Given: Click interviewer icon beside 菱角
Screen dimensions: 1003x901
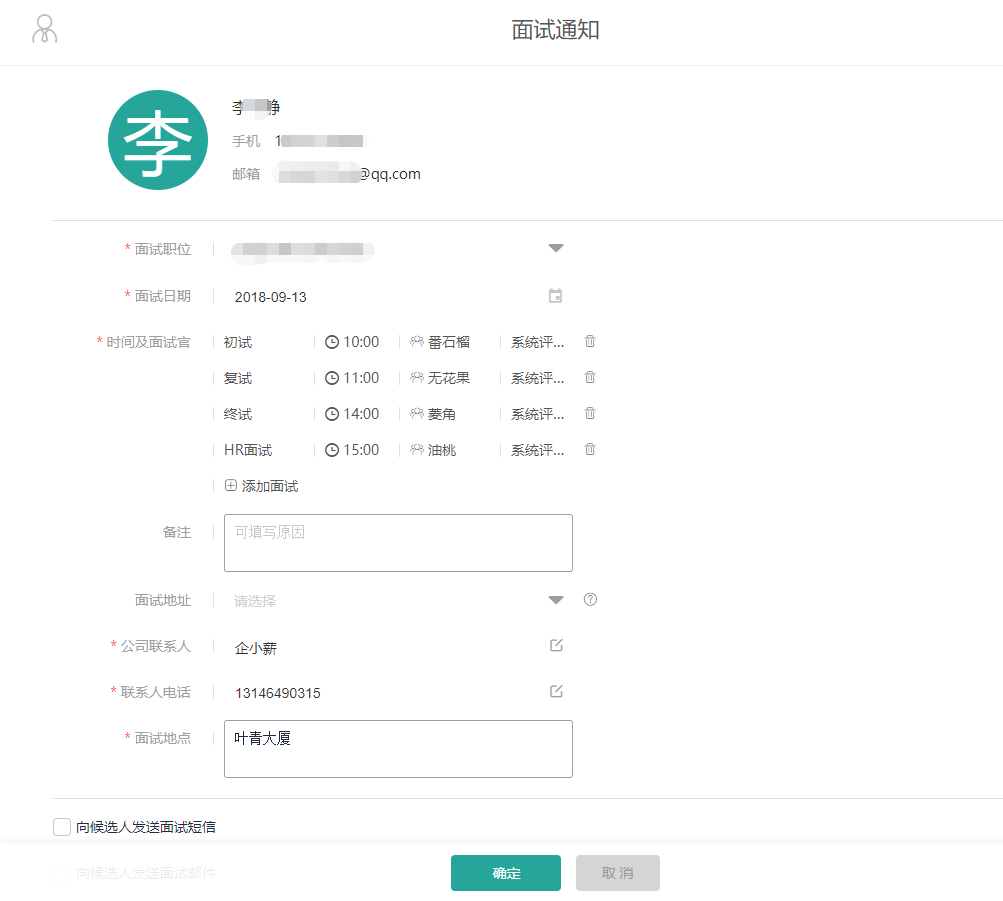Looking at the screenshot, I should coord(417,413).
